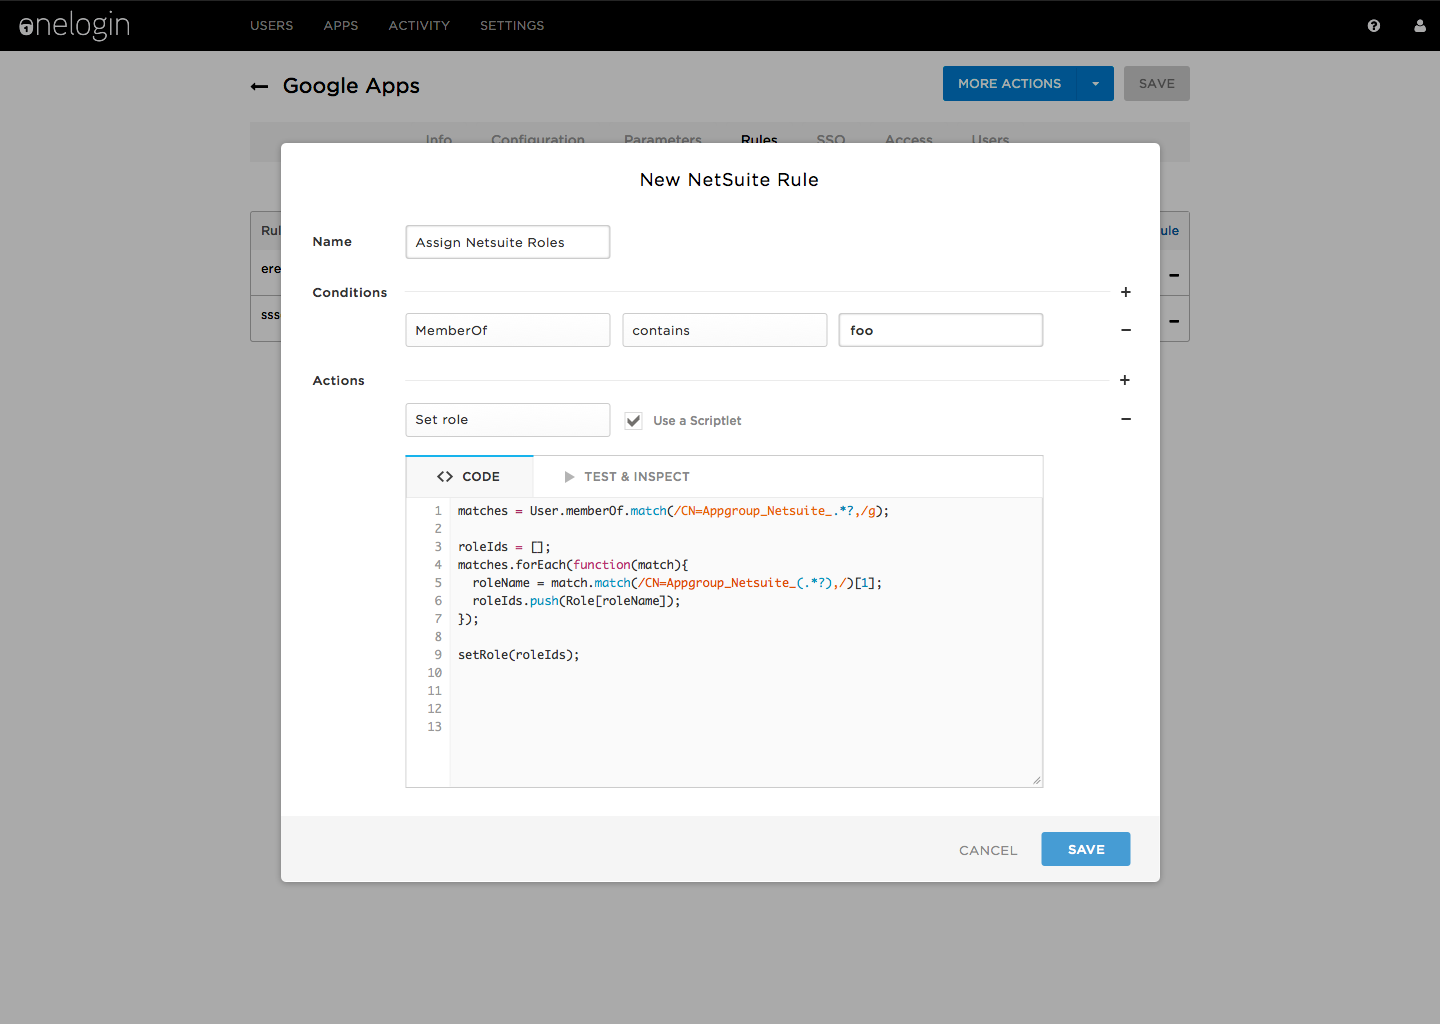Screen dimensions: 1440x1024
Task: Open the Set role action dropdown
Action: click(x=508, y=420)
